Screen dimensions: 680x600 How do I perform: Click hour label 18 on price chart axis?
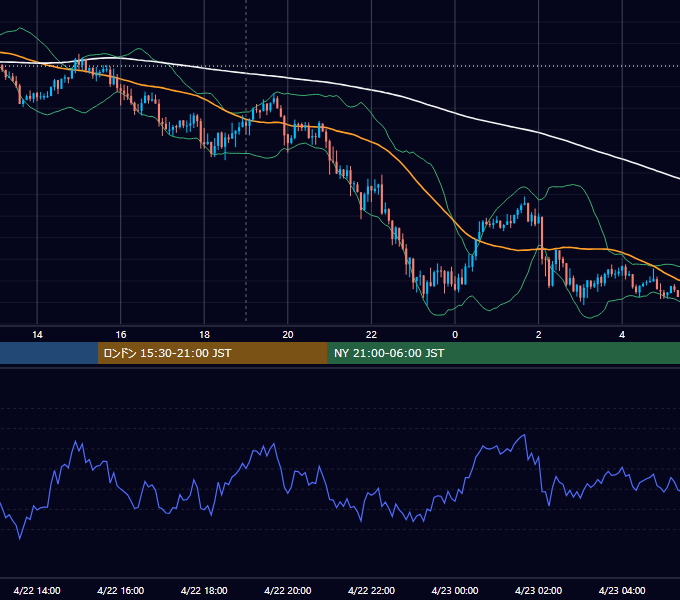coord(204,334)
